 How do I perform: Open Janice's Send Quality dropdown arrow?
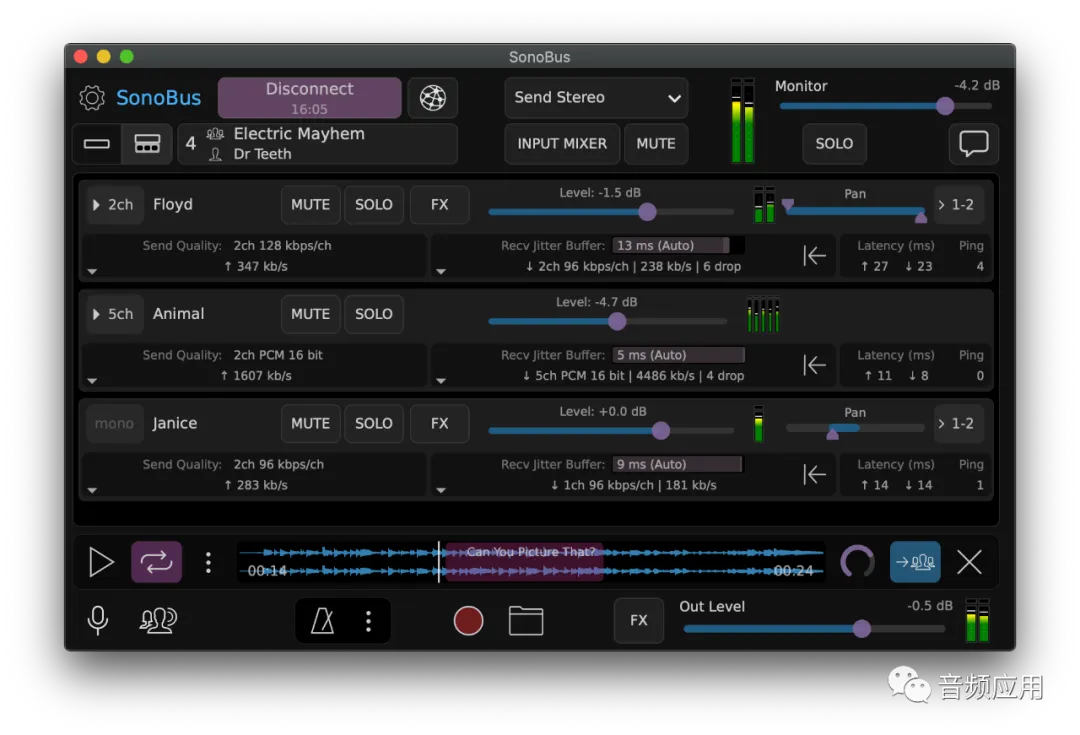tap(92, 490)
